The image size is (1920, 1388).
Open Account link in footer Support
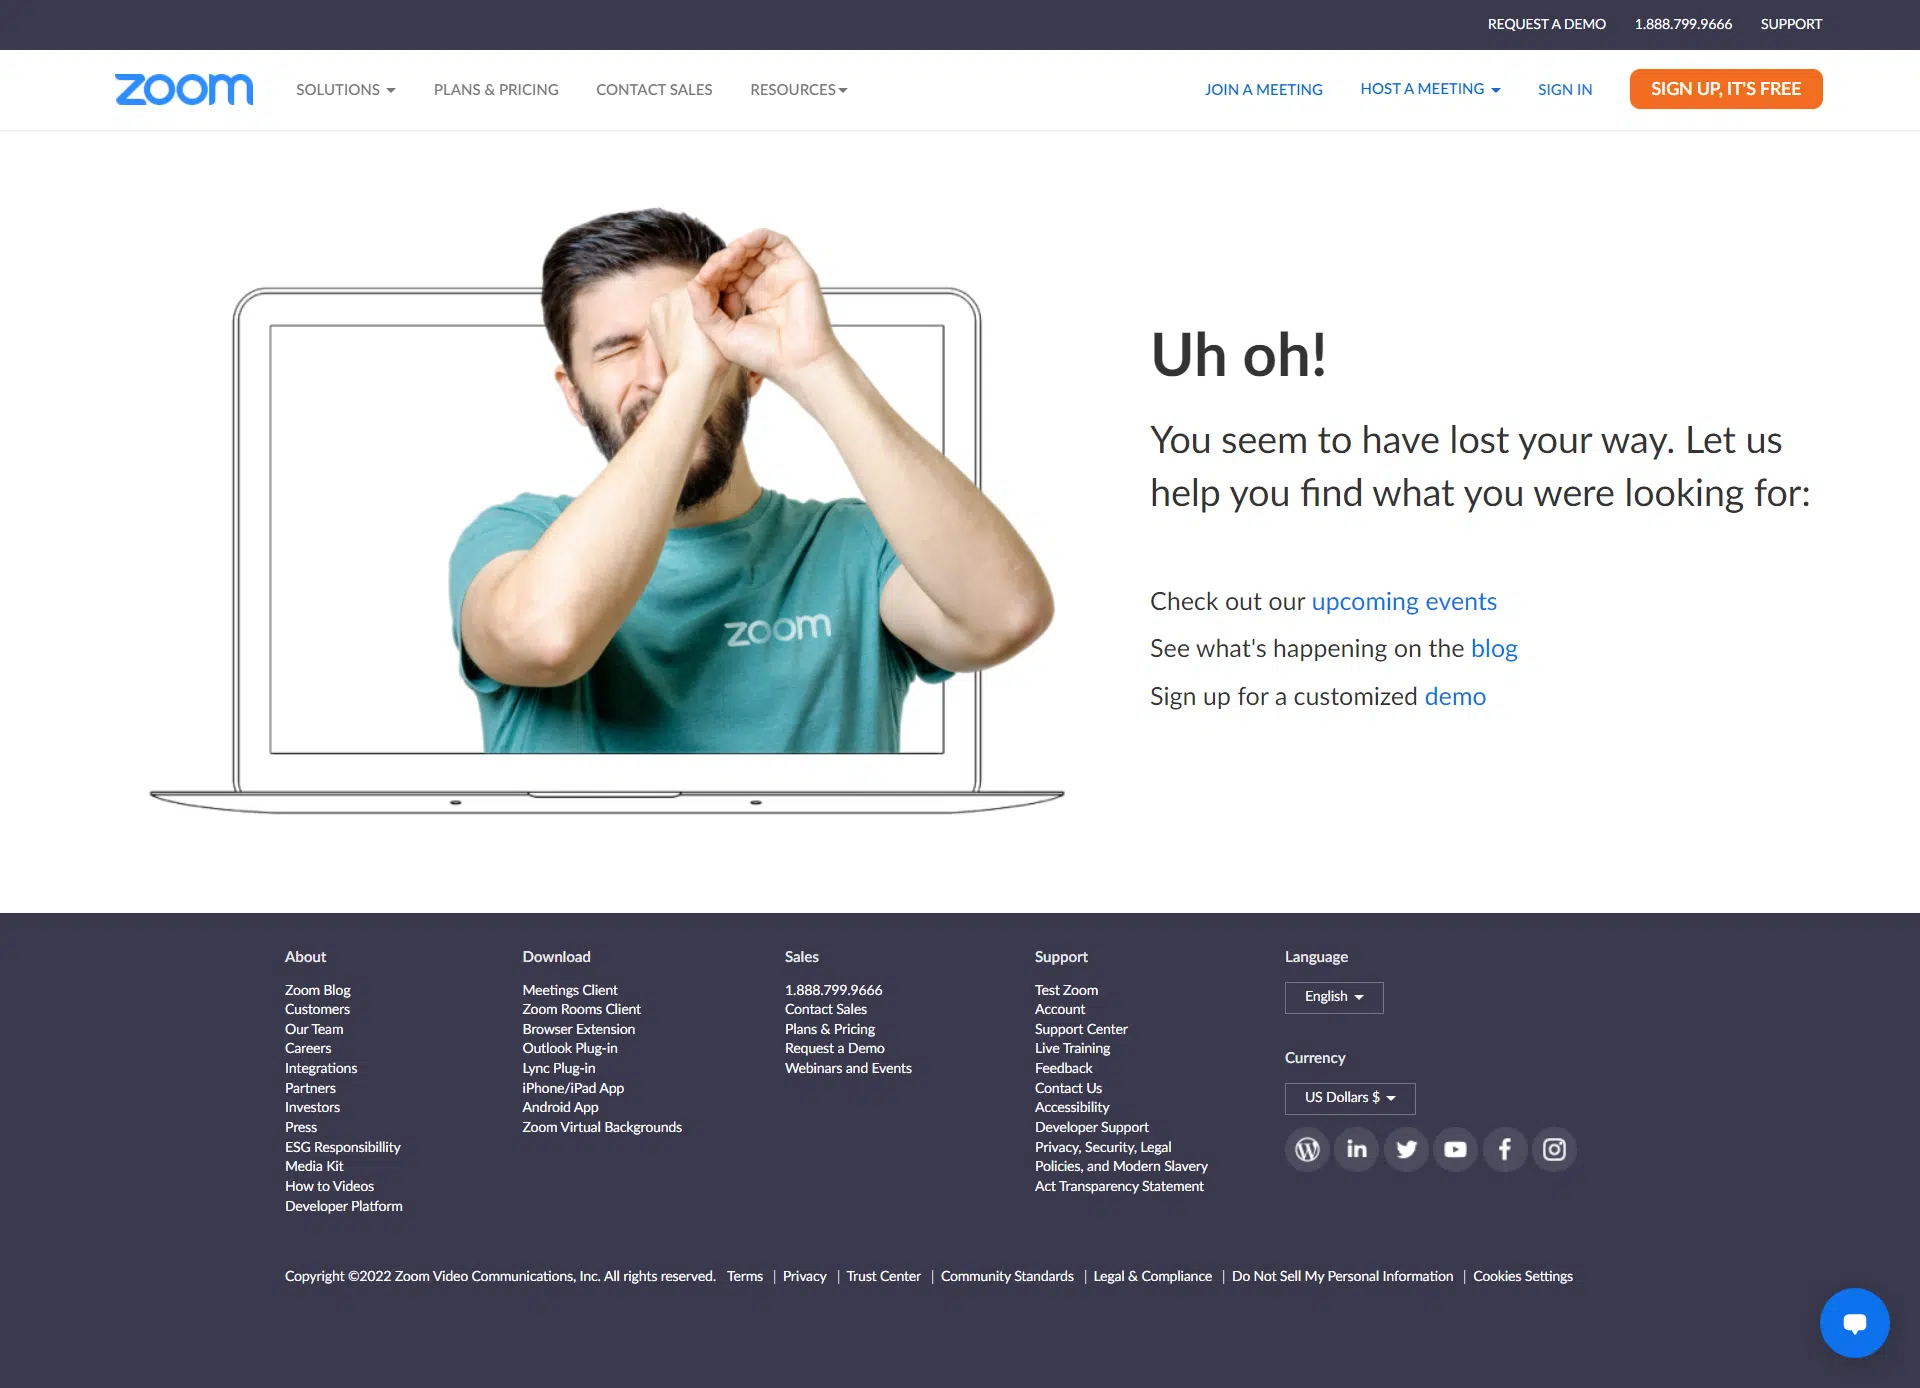[1060, 1009]
